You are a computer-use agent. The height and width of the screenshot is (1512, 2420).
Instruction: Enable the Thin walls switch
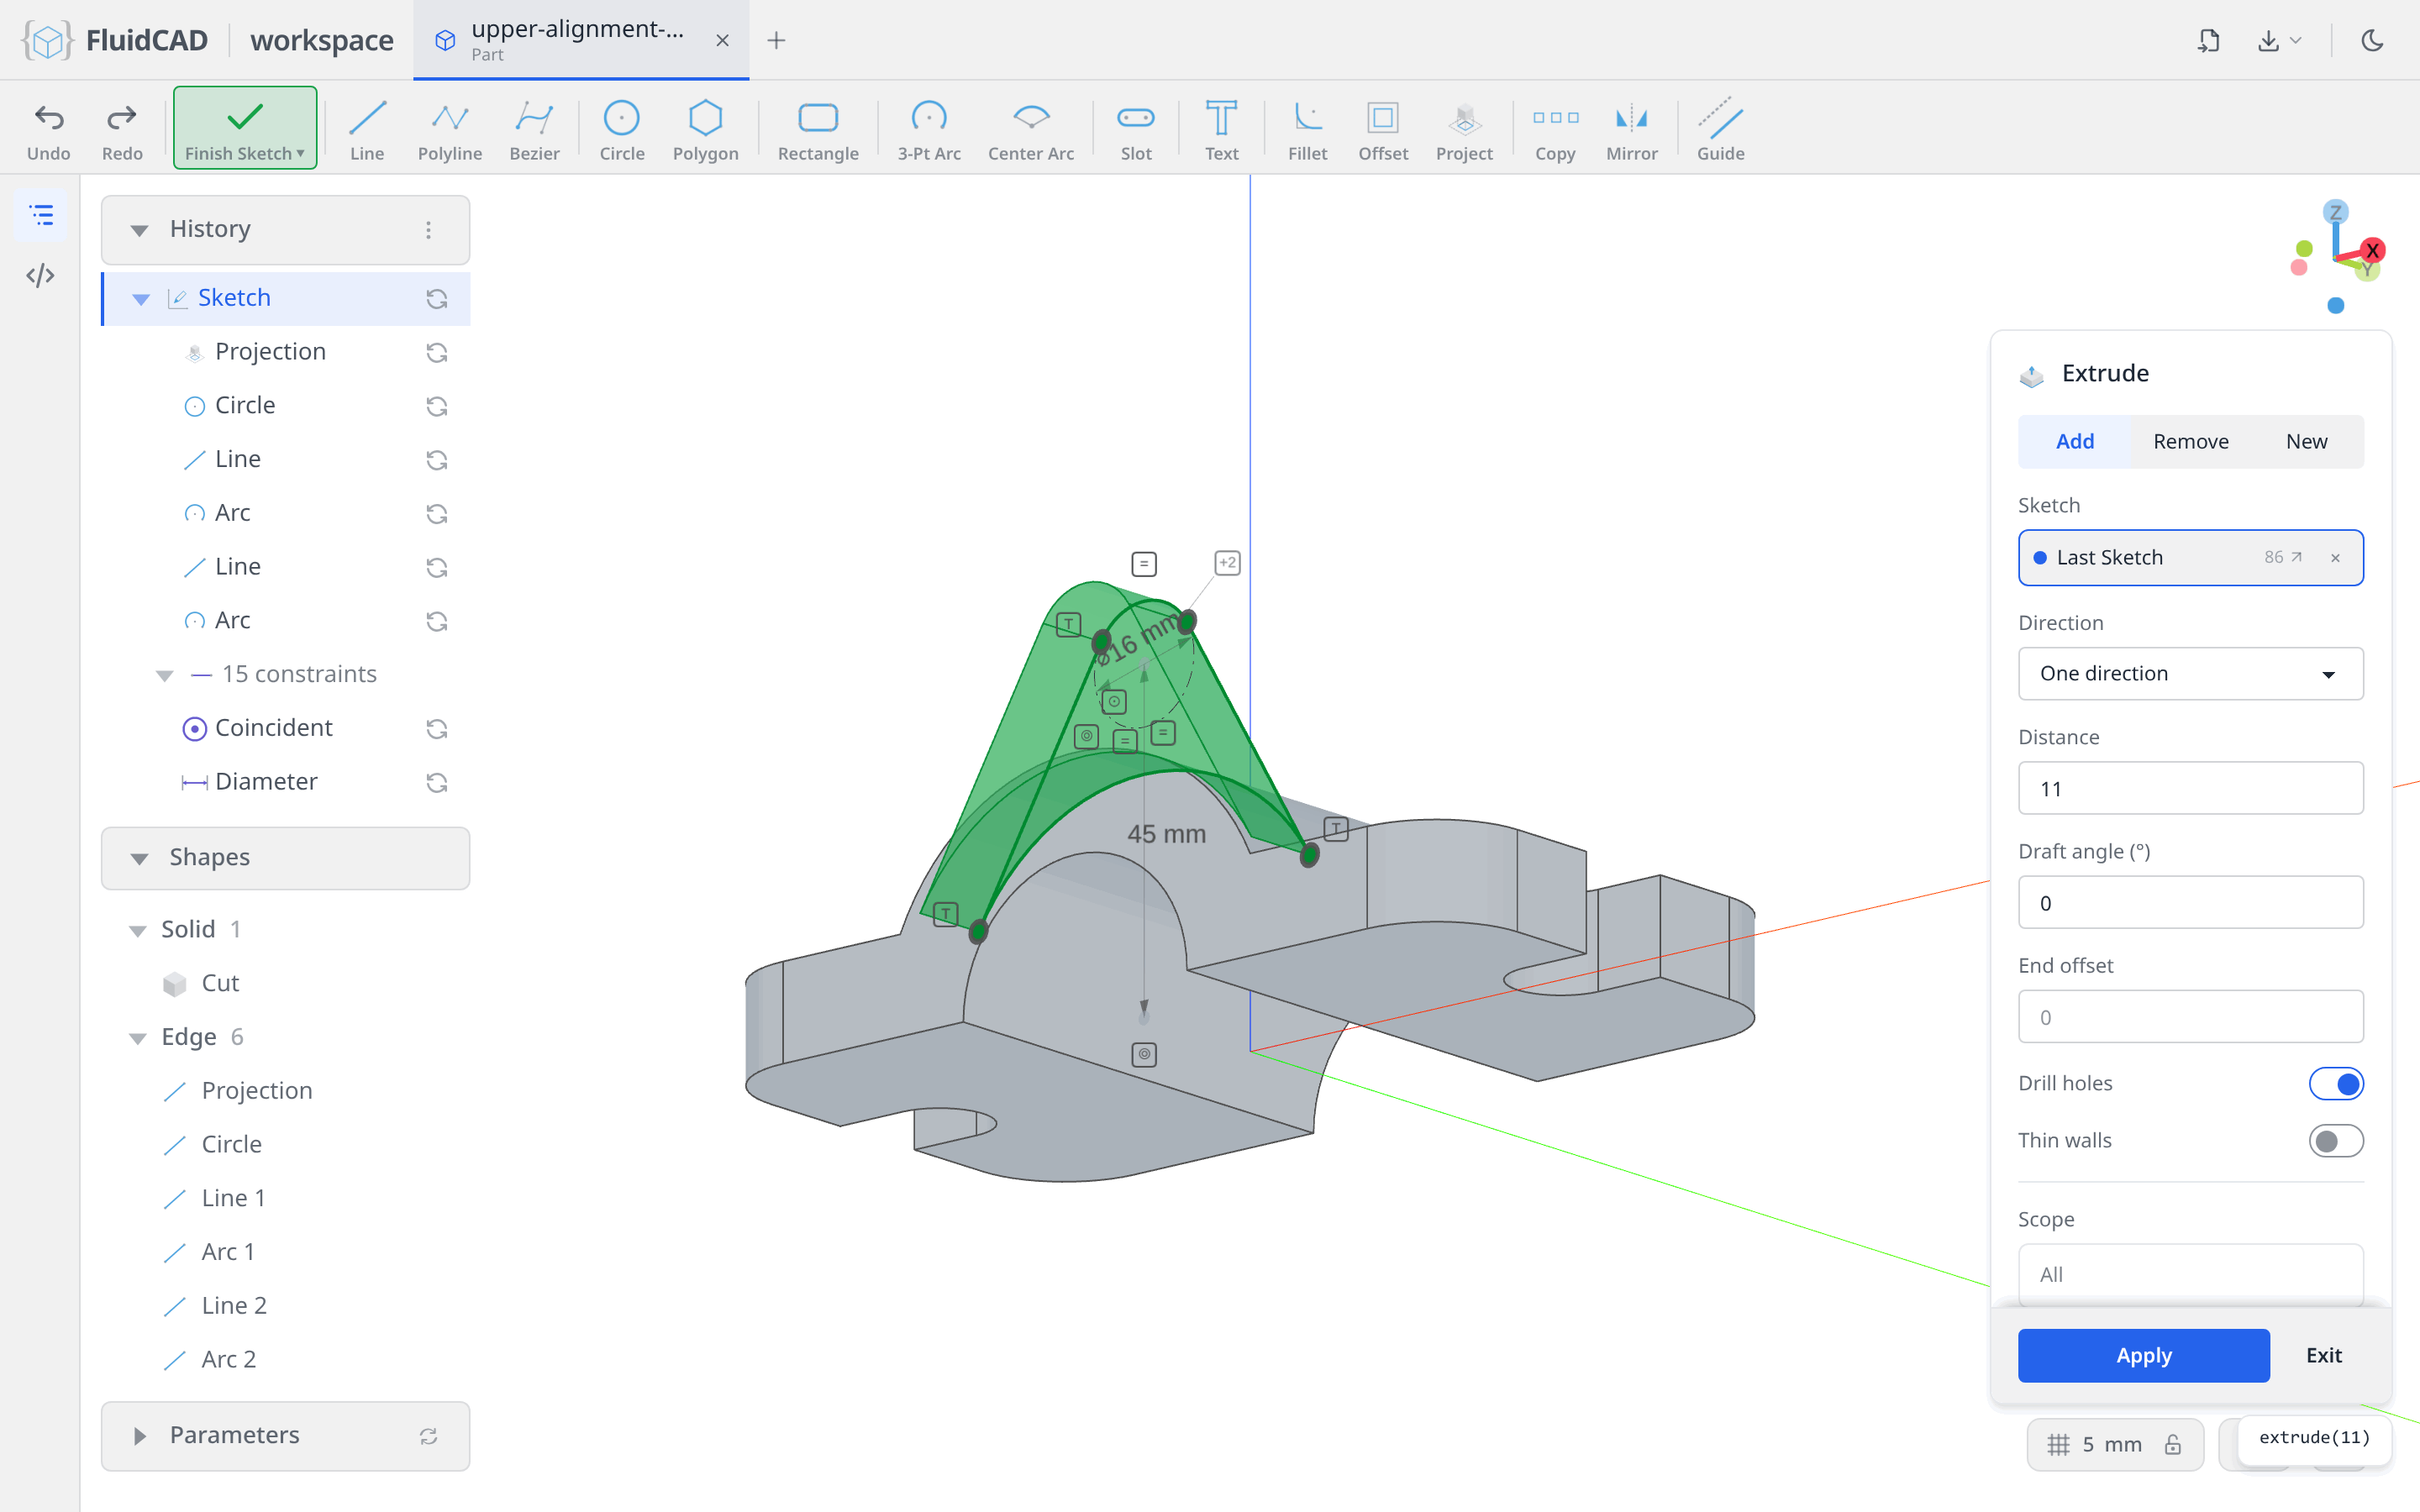(2335, 1140)
